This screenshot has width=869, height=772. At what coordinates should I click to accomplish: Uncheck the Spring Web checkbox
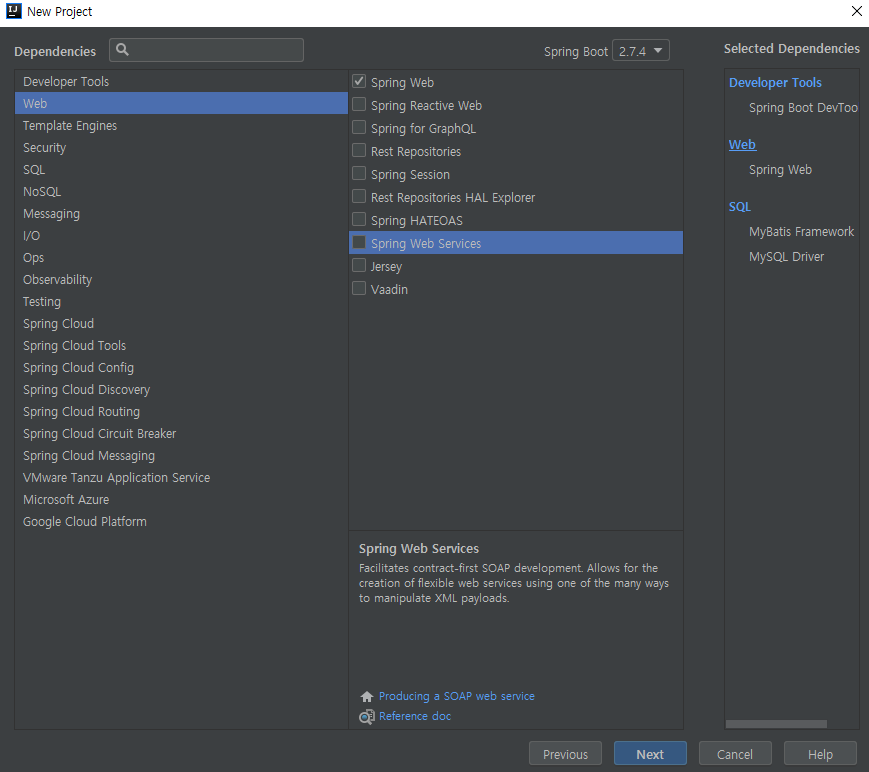(359, 81)
